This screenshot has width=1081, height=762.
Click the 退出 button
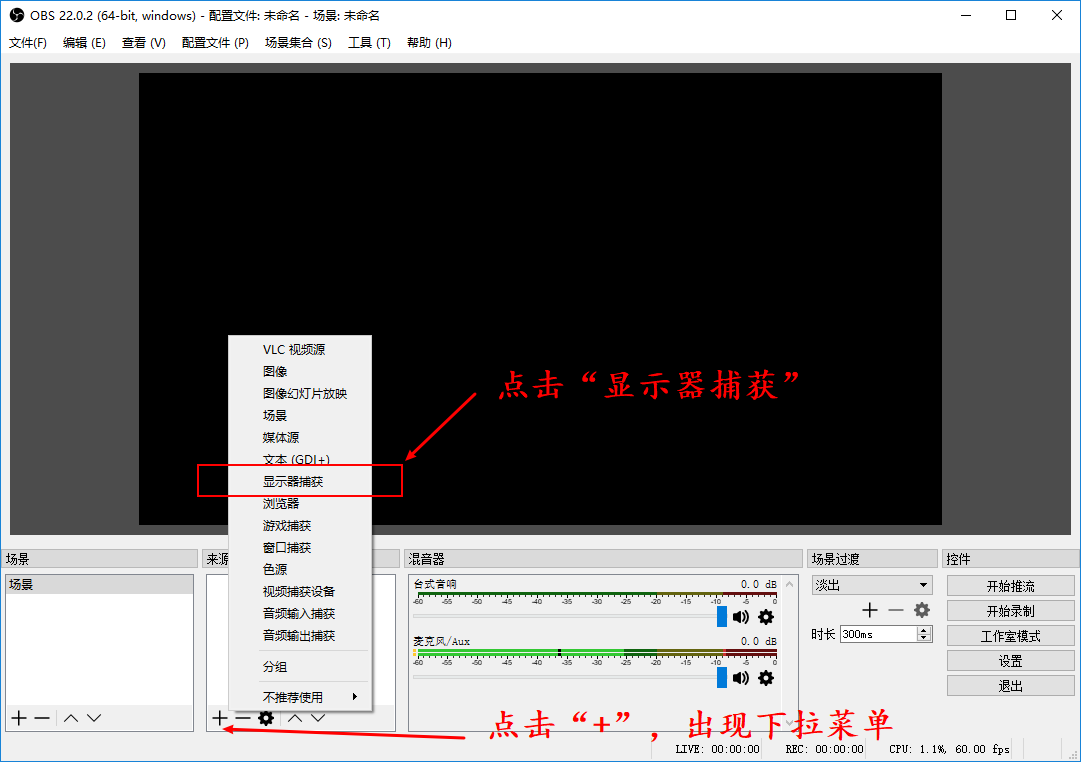1010,685
